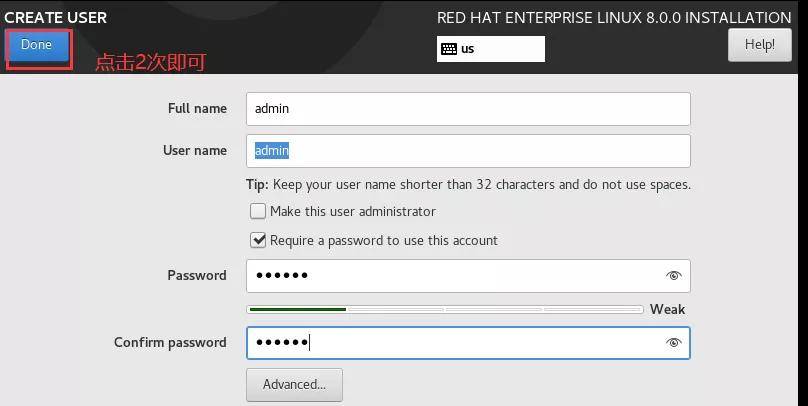Select the us keyboard layout indicator
The height and width of the screenshot is (406, 808).
pos(491,49)
